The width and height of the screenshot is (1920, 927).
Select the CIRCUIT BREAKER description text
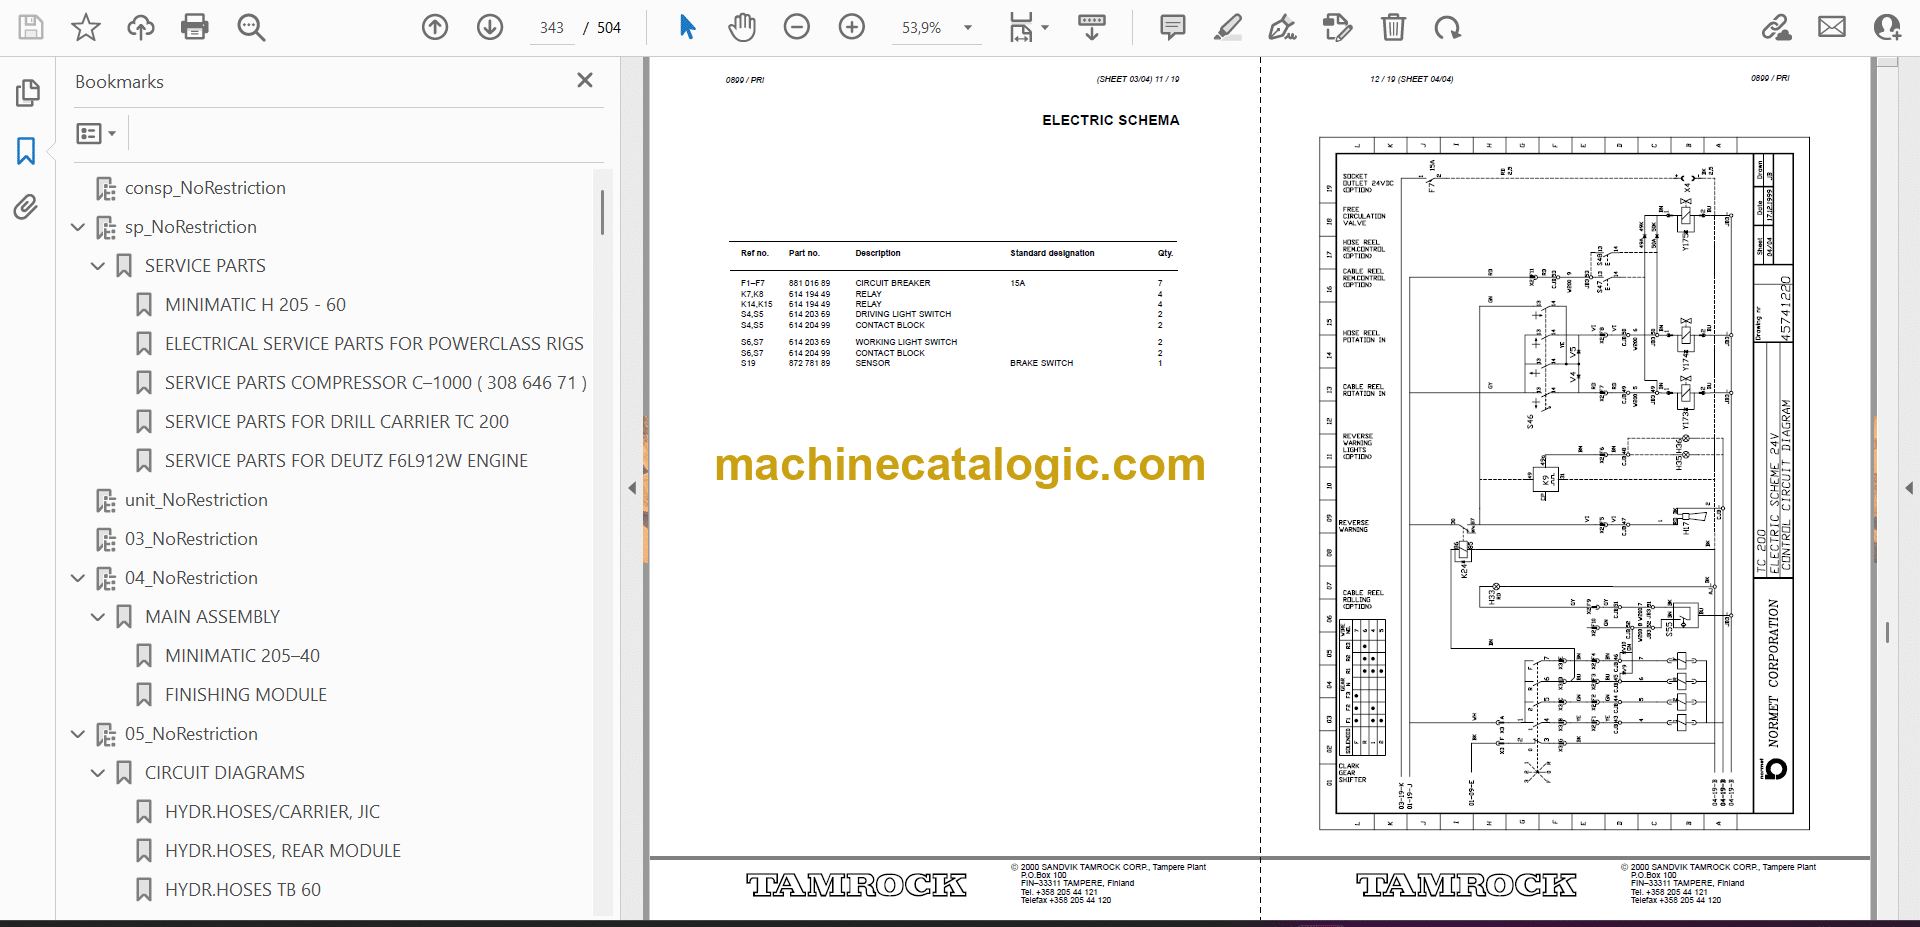coord(893,283)
